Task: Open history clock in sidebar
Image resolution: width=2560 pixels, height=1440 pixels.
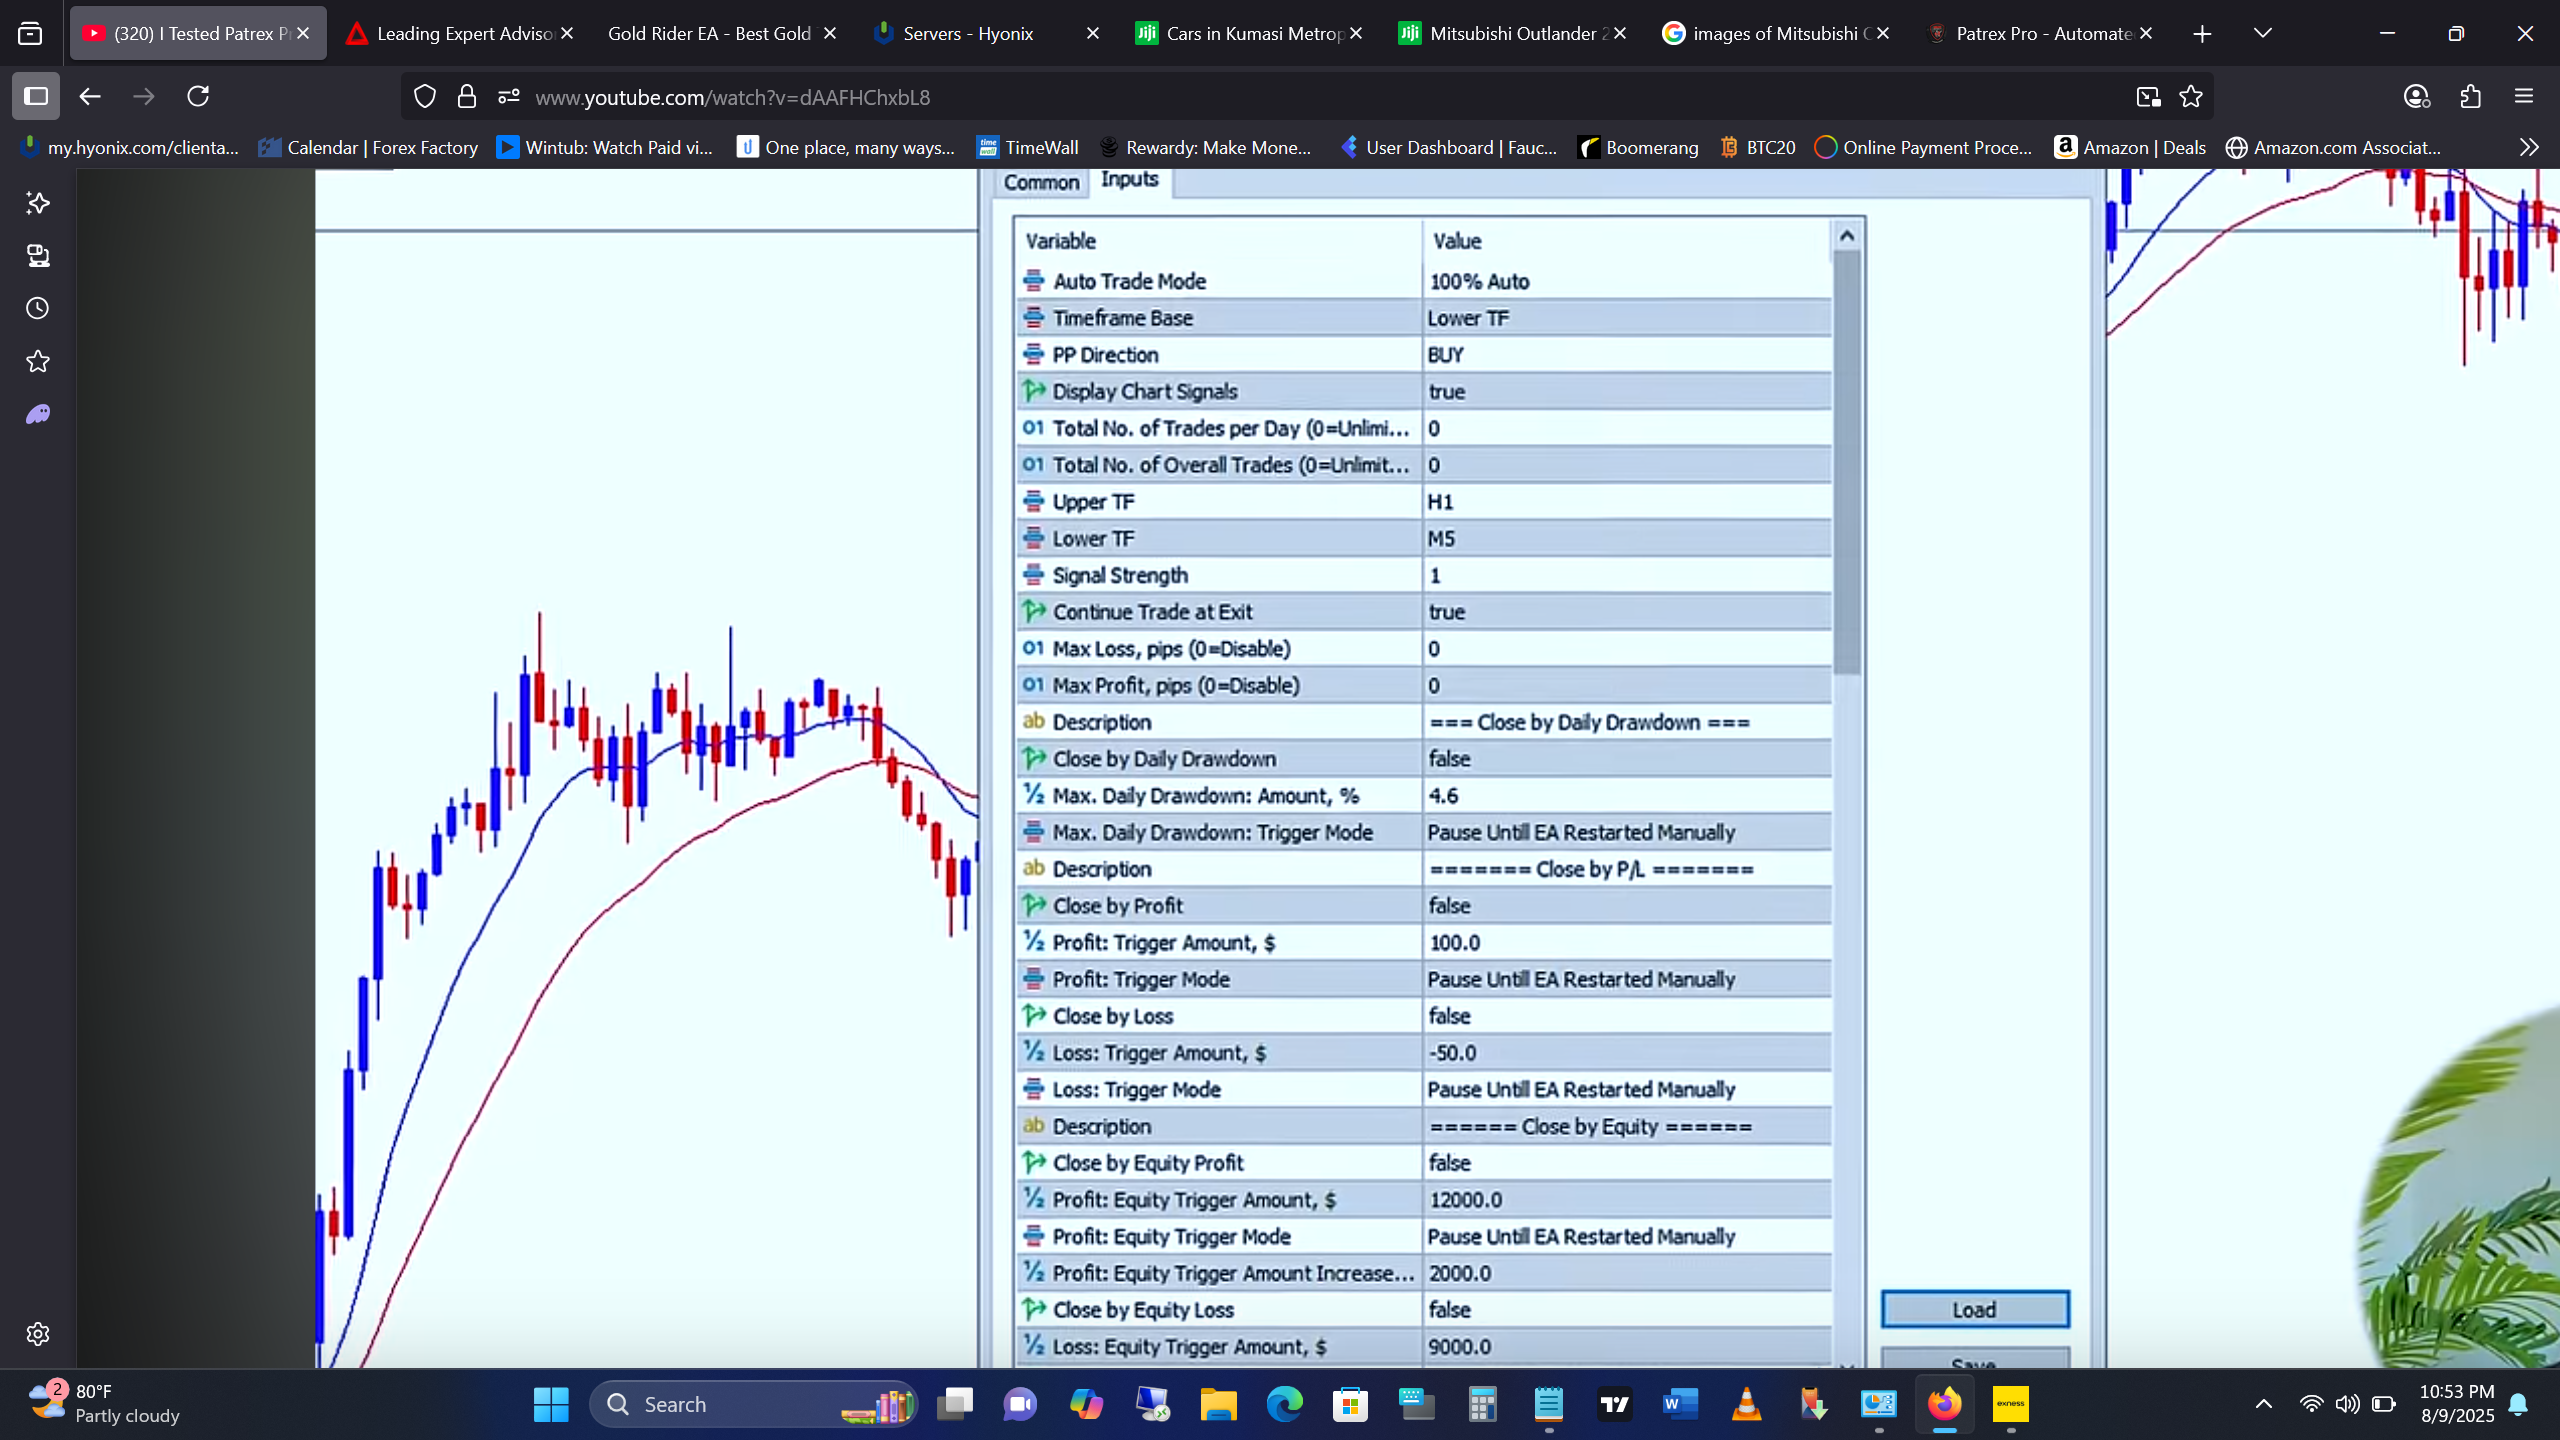Action: 38,308
